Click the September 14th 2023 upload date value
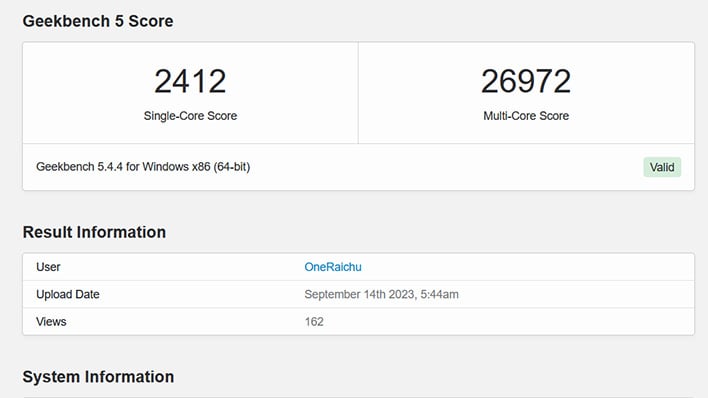Viewport: 708px width, 398px height. click(359, 295)
